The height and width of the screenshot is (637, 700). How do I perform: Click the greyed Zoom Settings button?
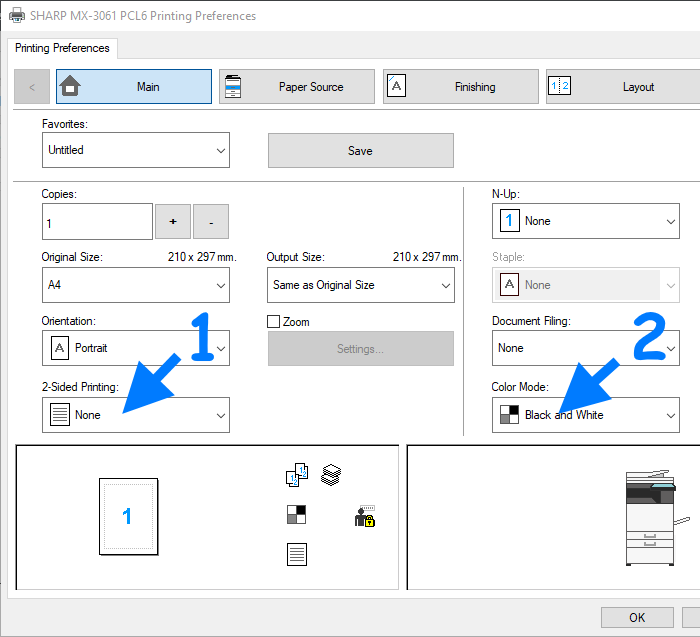tap(361, 349)
